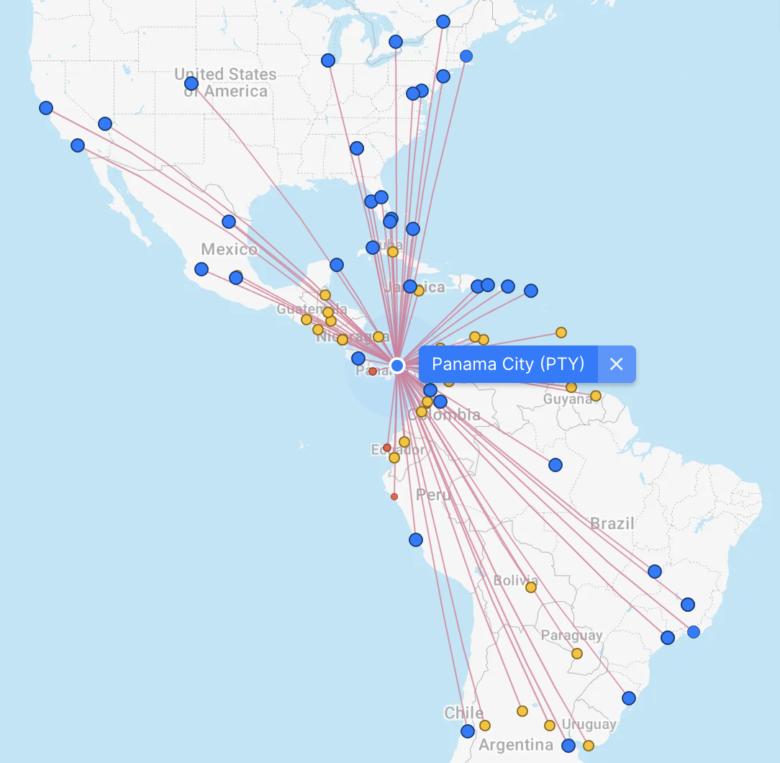Click the yellow marker under Paraguay label

pyautogui.click(x=577, y=654)
